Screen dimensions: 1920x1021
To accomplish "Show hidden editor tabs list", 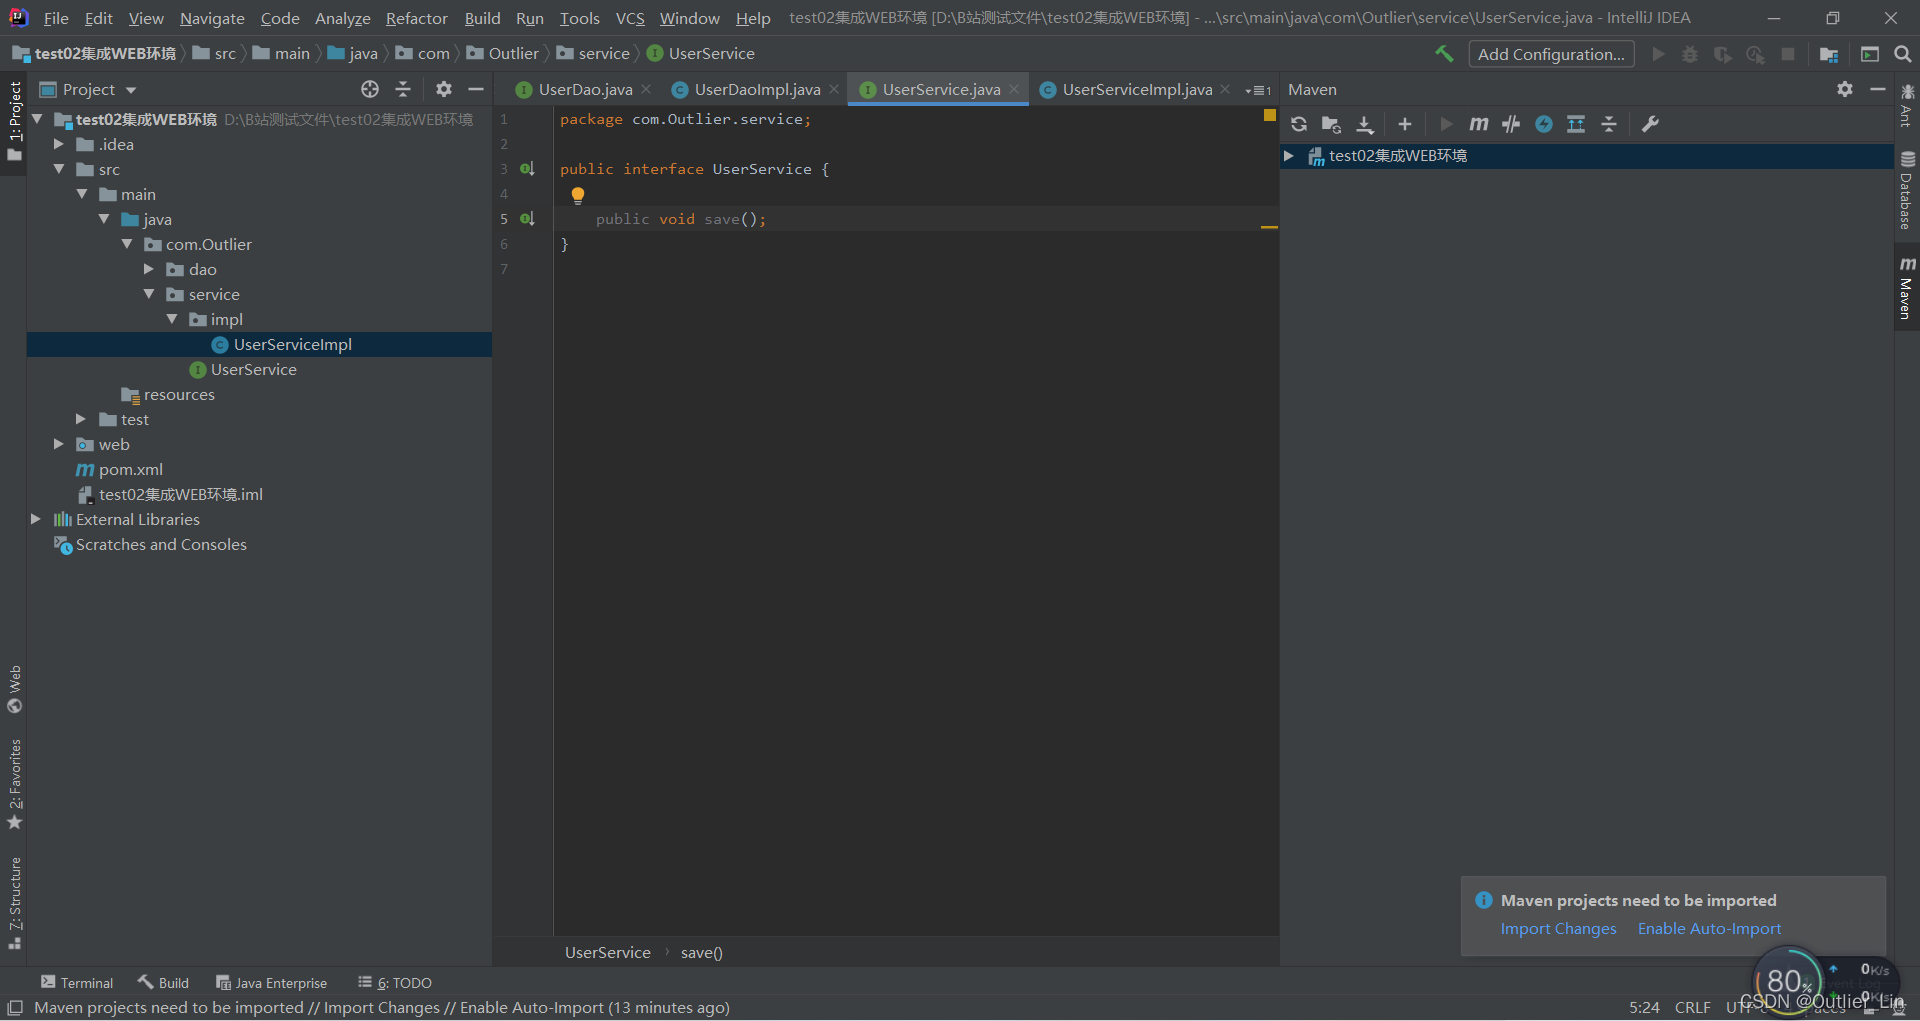I will click(x=1258, y=90).
